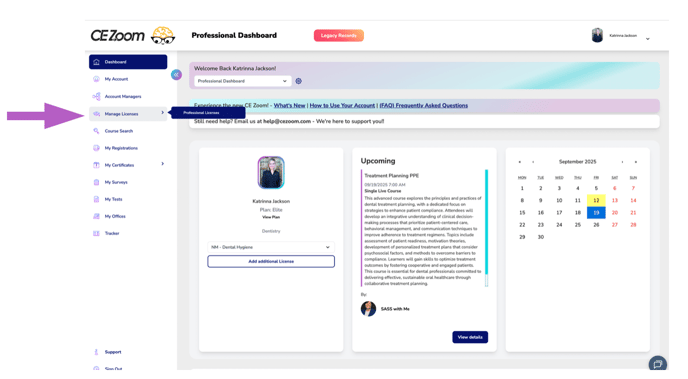Open dashboard settings gear icon
Viewport: 688px width, 379px height.
tap(298, 81)
